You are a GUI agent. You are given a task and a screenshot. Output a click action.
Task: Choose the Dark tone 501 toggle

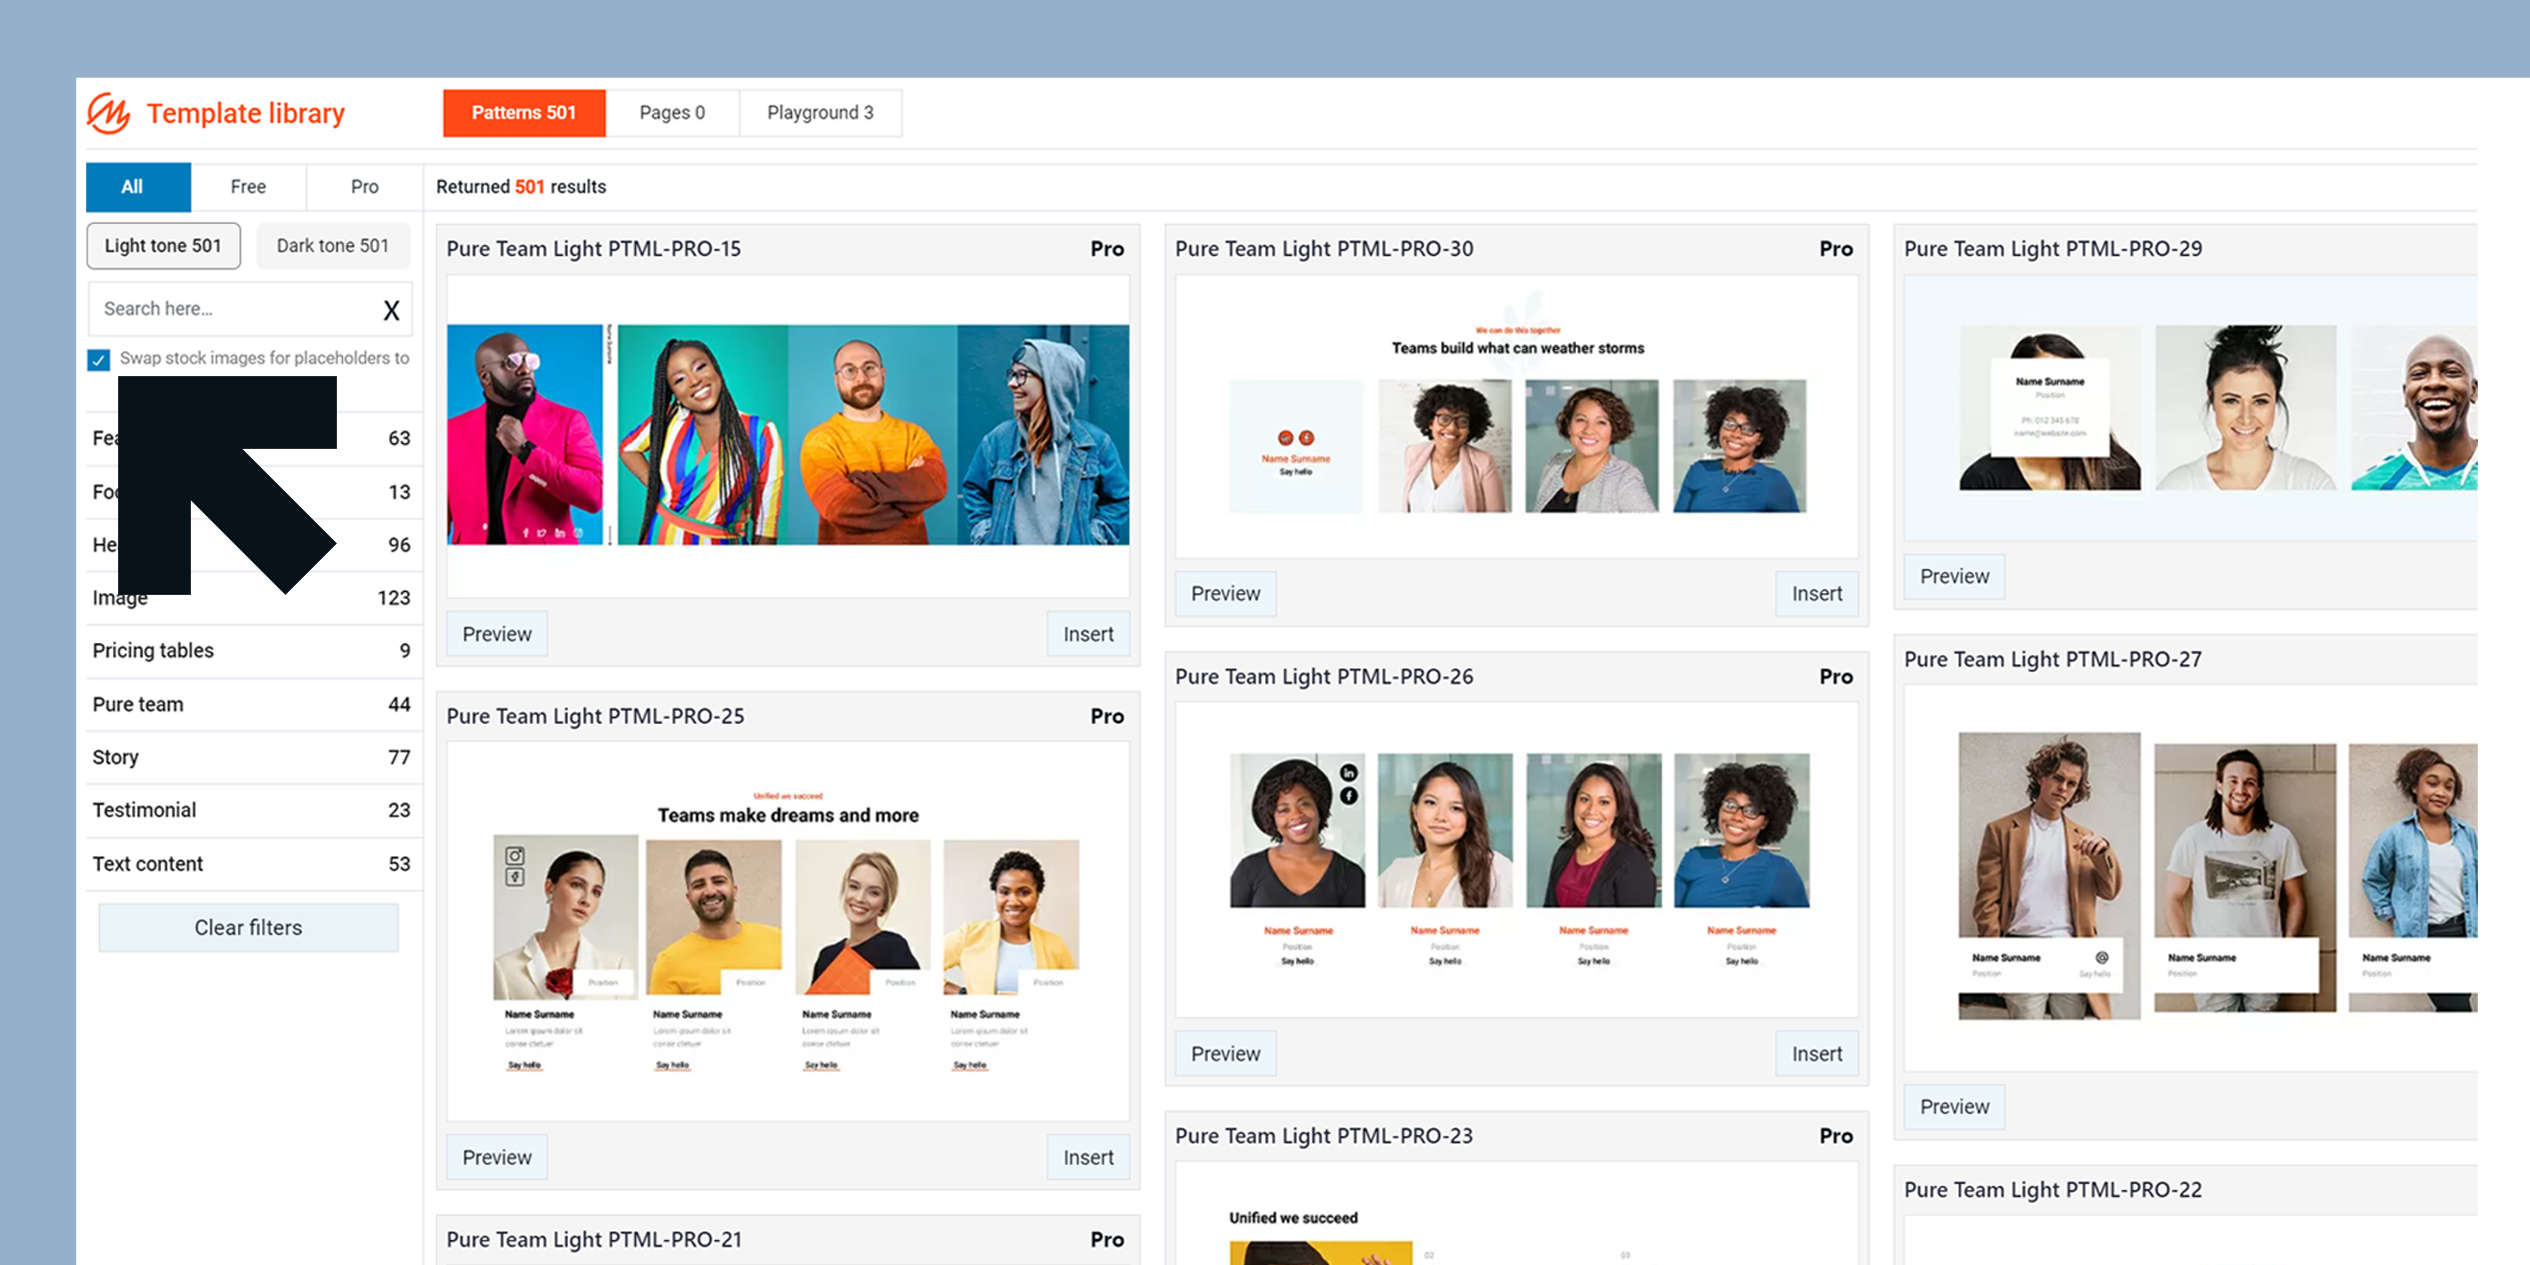[x=332, y=246]
